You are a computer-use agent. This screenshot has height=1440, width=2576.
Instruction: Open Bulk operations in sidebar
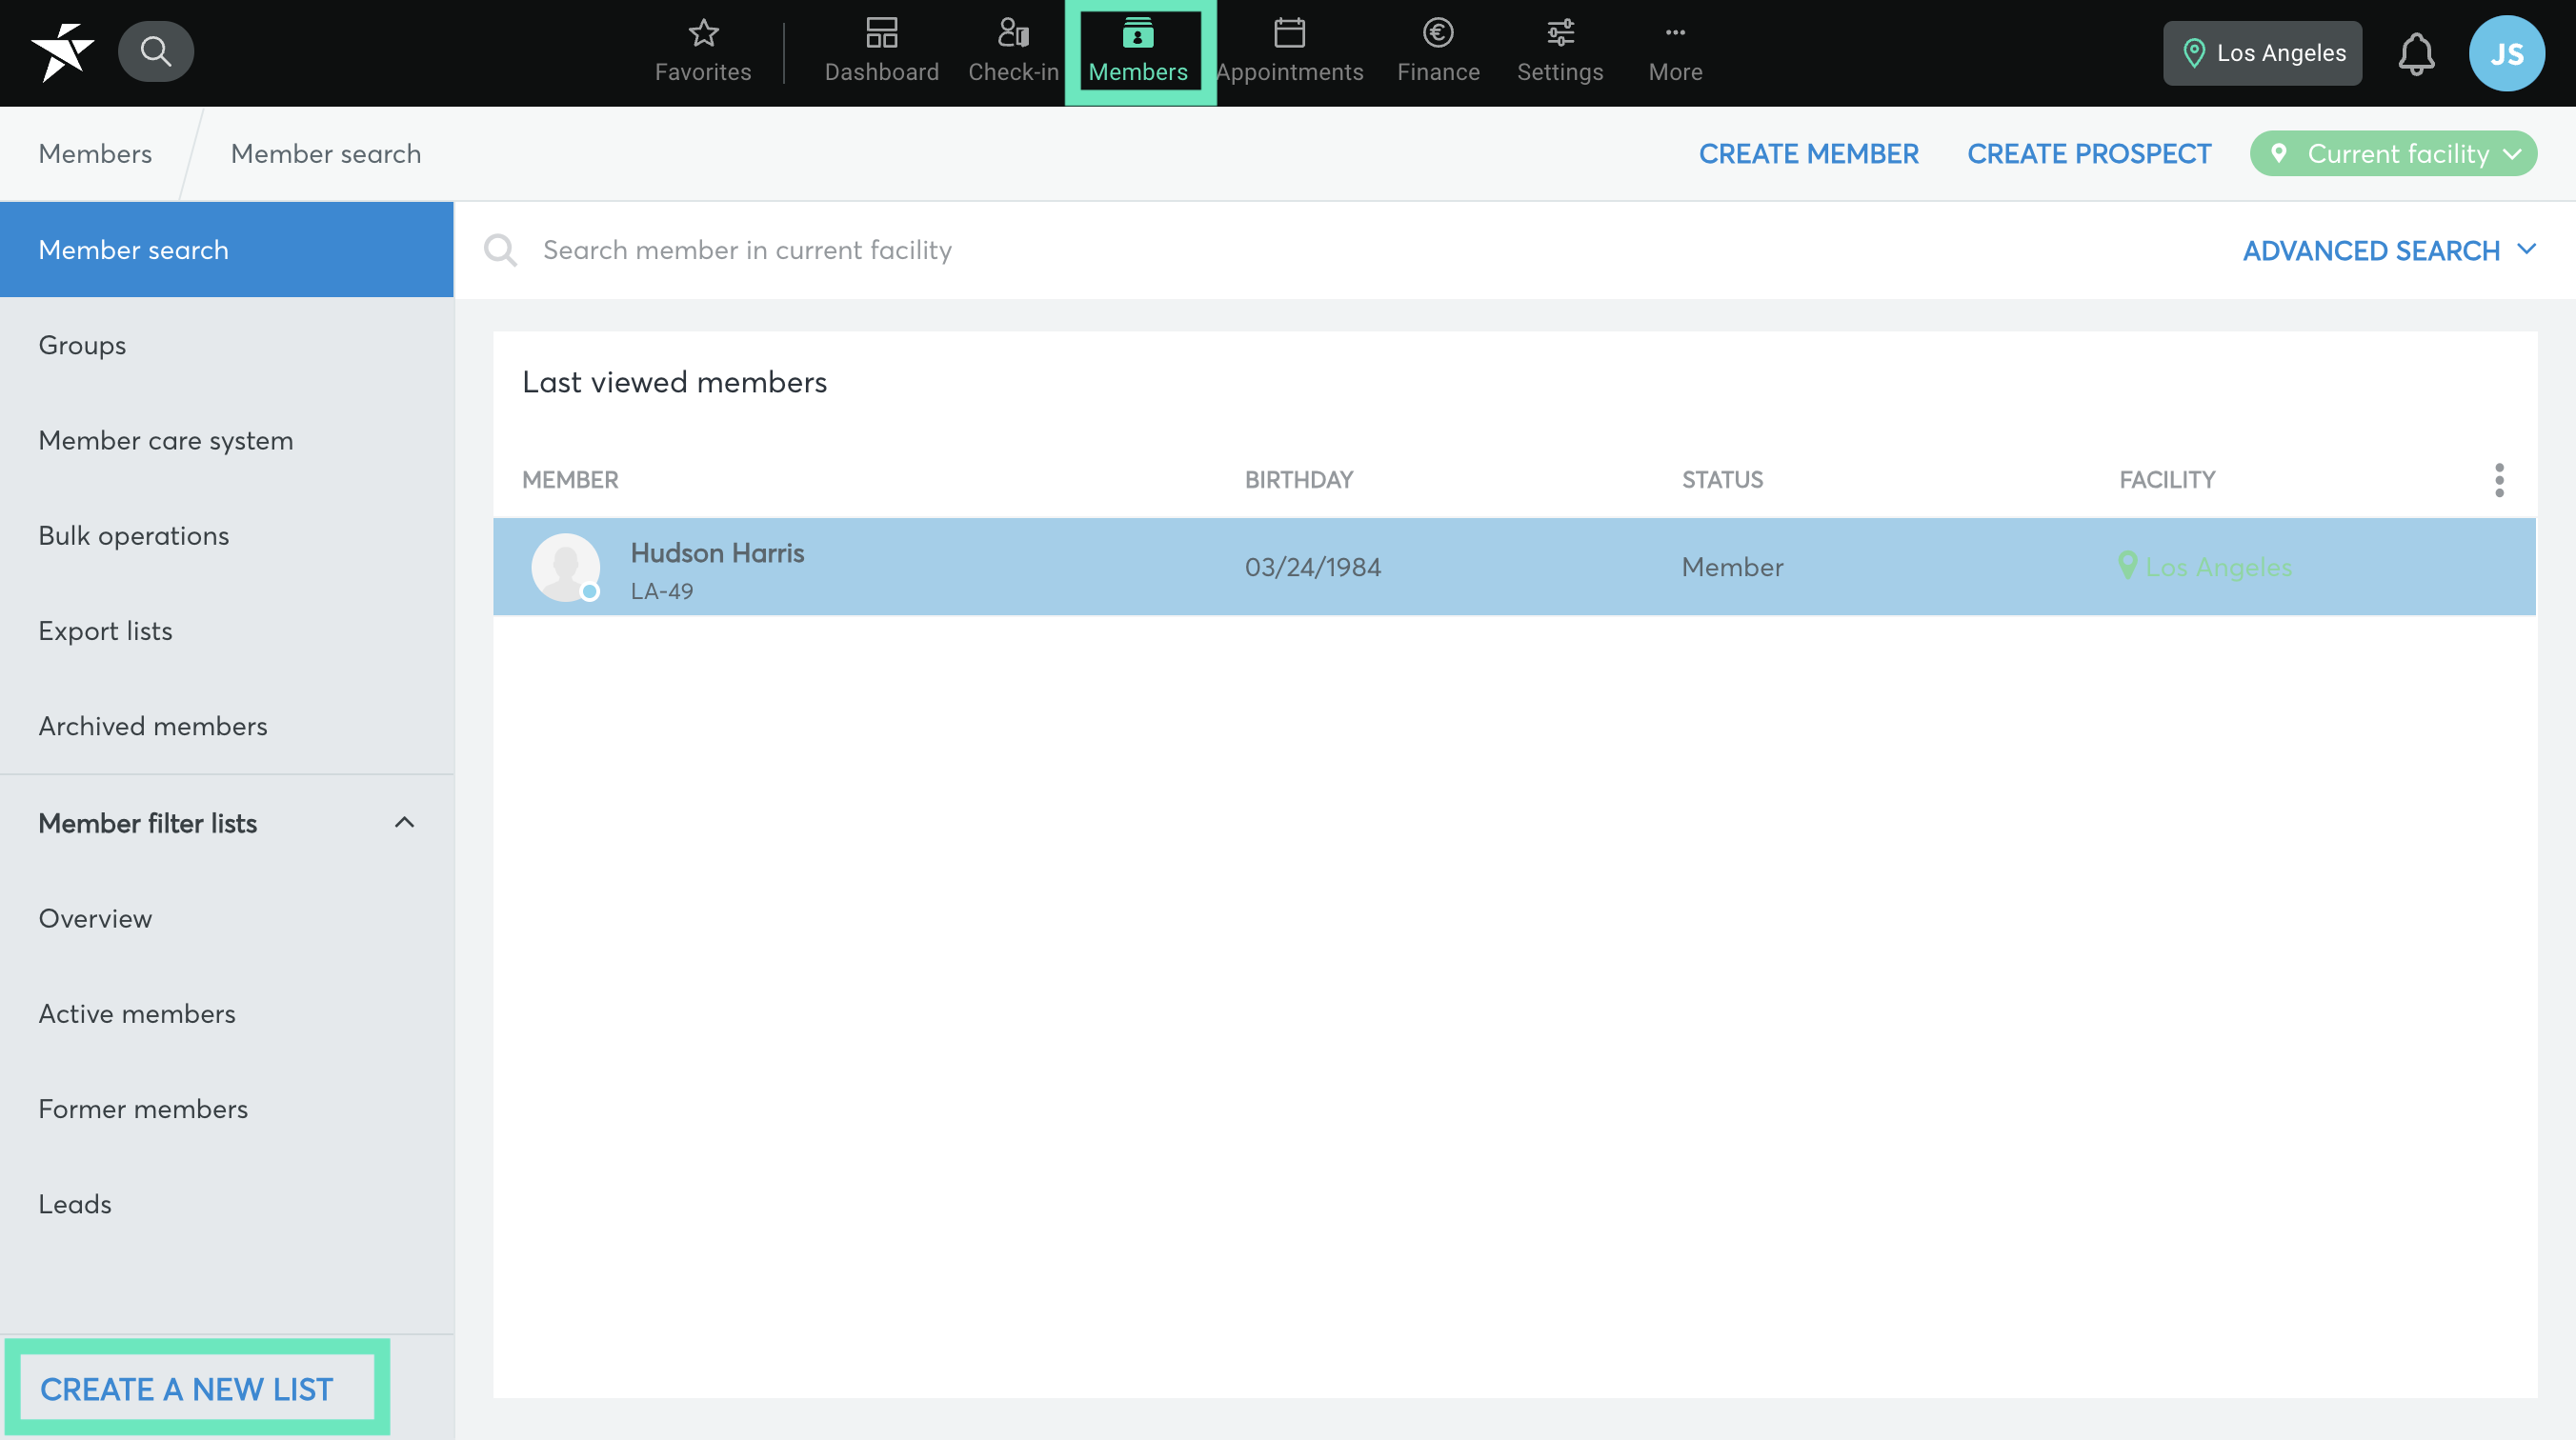[227, 535]
